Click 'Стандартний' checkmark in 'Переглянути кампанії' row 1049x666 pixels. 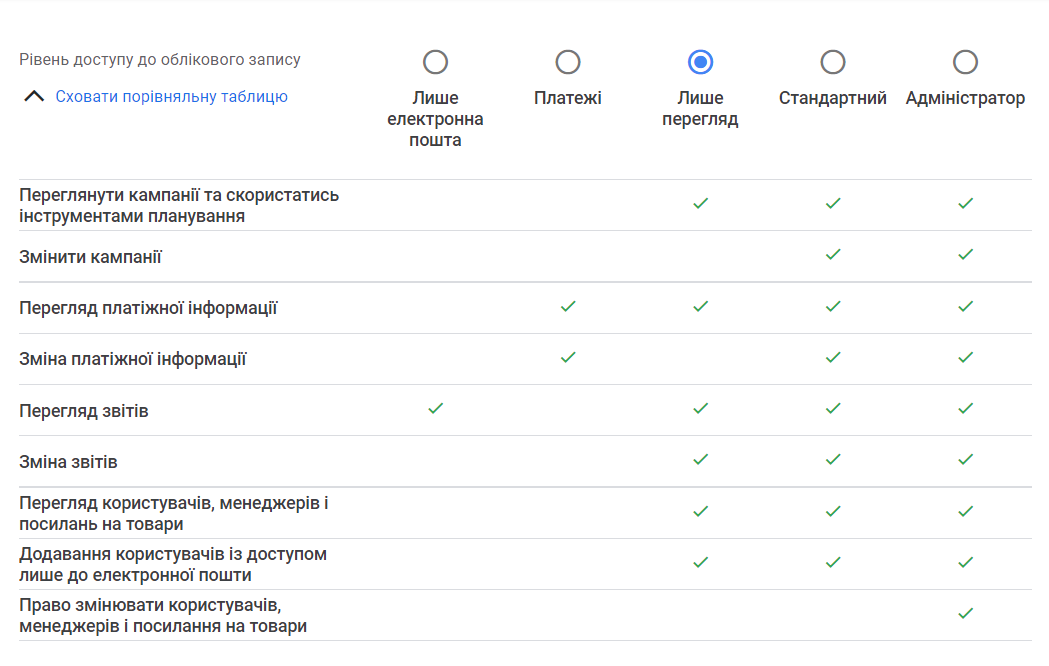[833, 203]
